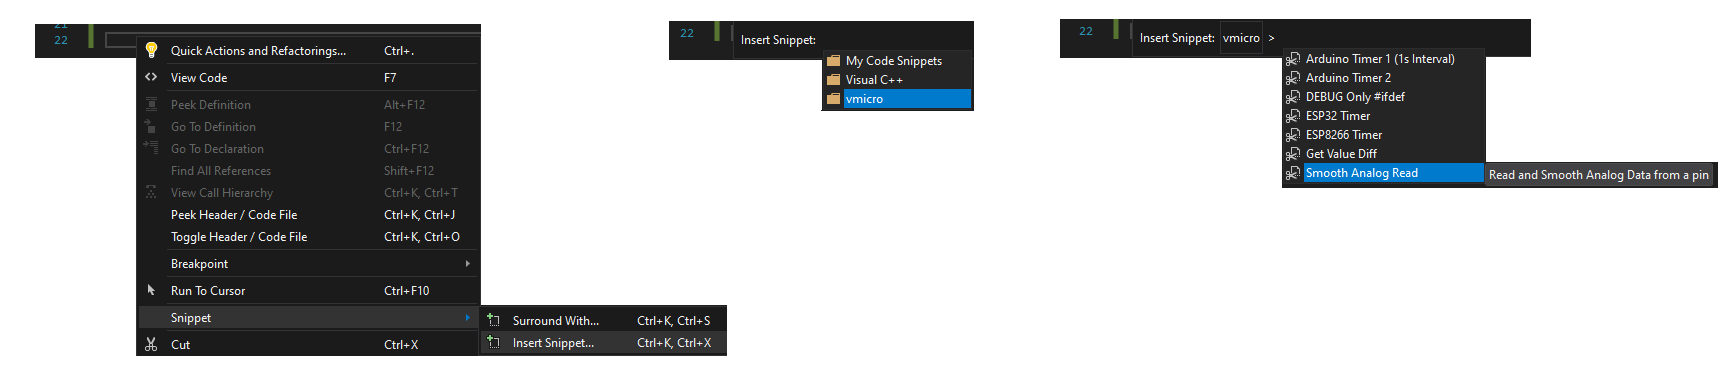This screenshot has height=373, width=1723.
Task: Click the chevron after vmicro breadcrumb
Action: [x=1271, y=39]
